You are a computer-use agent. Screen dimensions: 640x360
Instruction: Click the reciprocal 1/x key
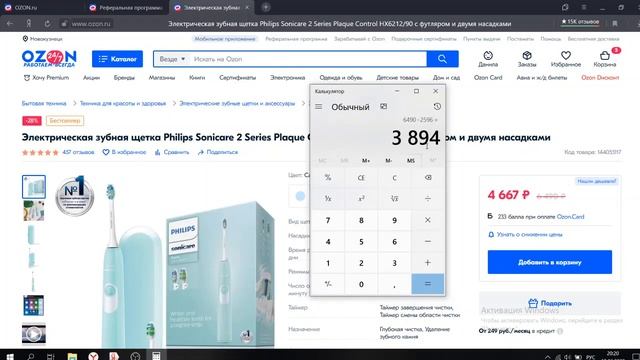(328, 199)
